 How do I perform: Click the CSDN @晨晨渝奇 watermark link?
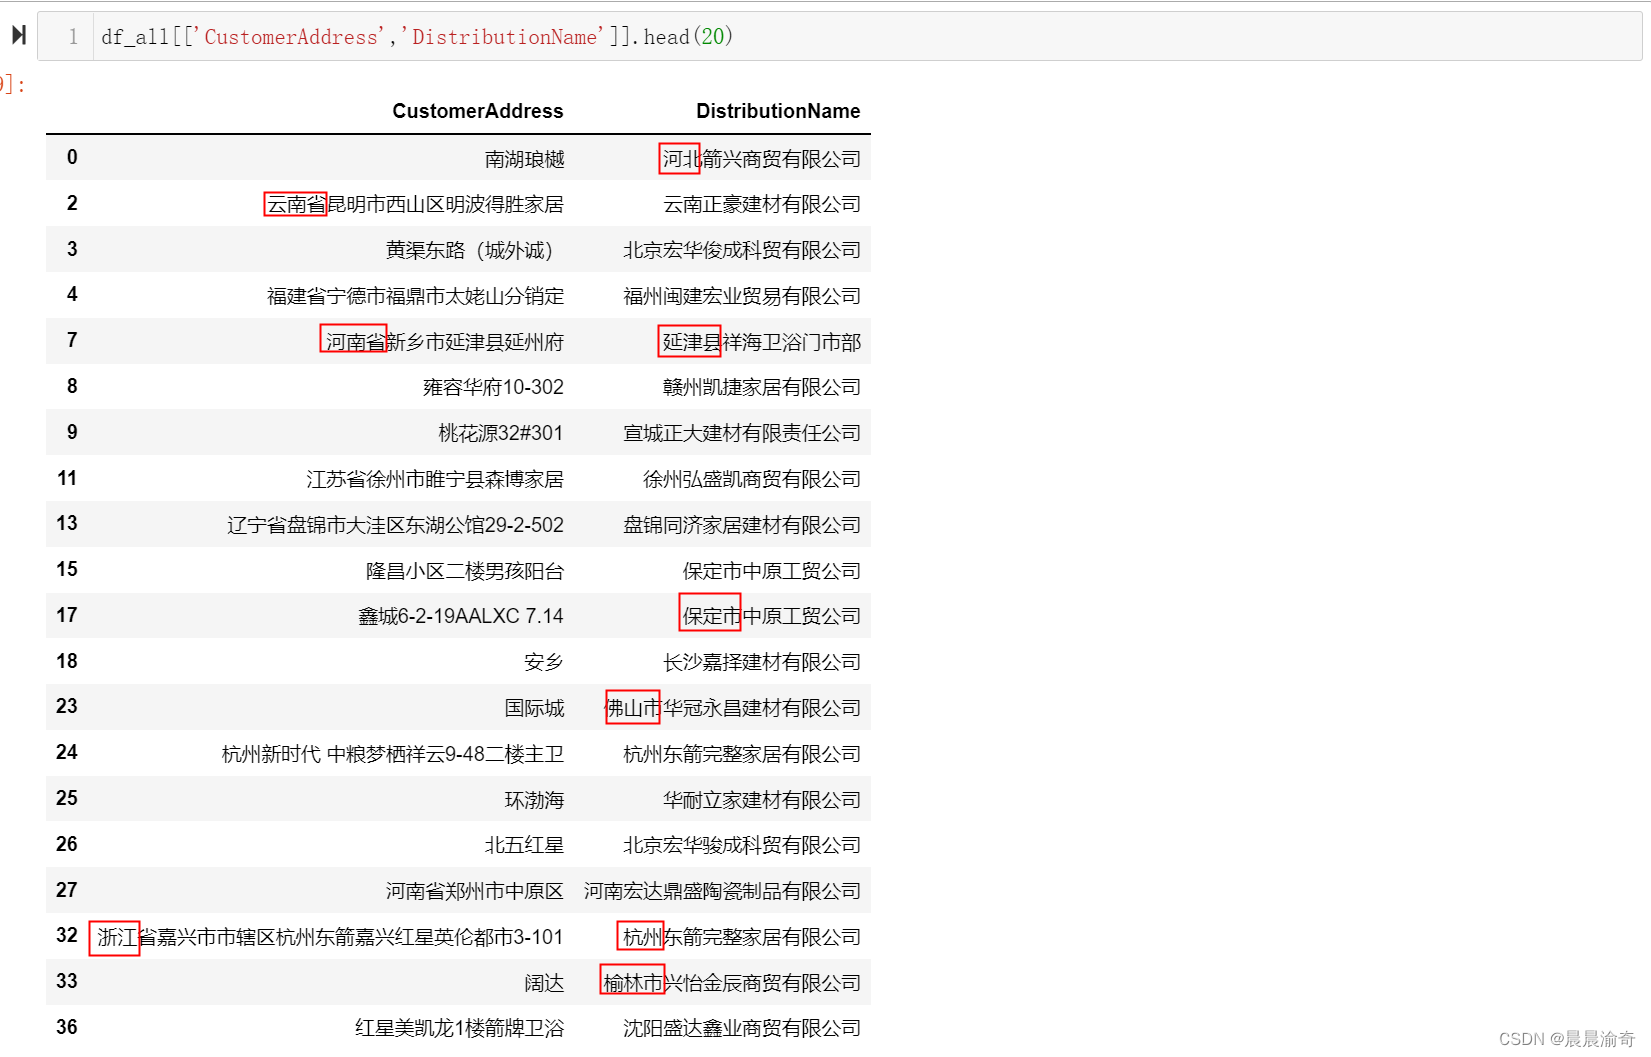[x=1565, y=1038]
